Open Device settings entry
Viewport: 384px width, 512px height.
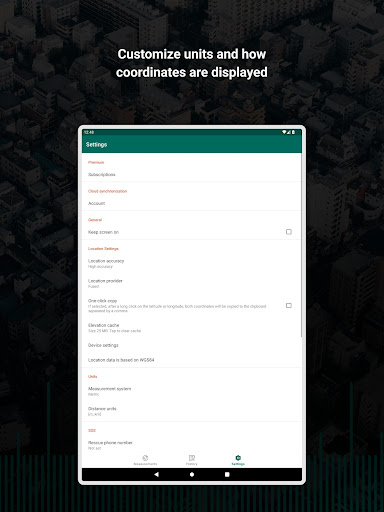[x=192, y=345]
